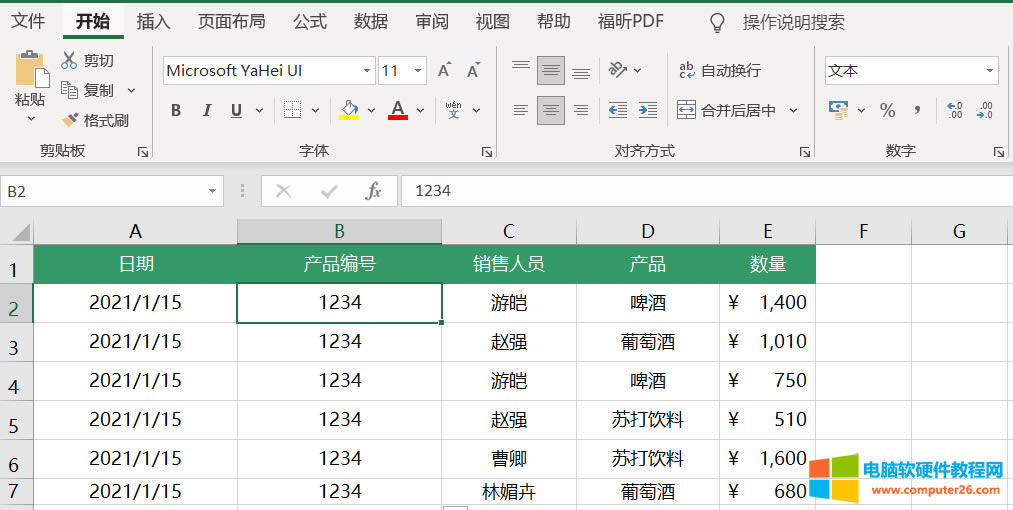Click the borders icon in font group

pyautogui.click(x=292, y=110)
